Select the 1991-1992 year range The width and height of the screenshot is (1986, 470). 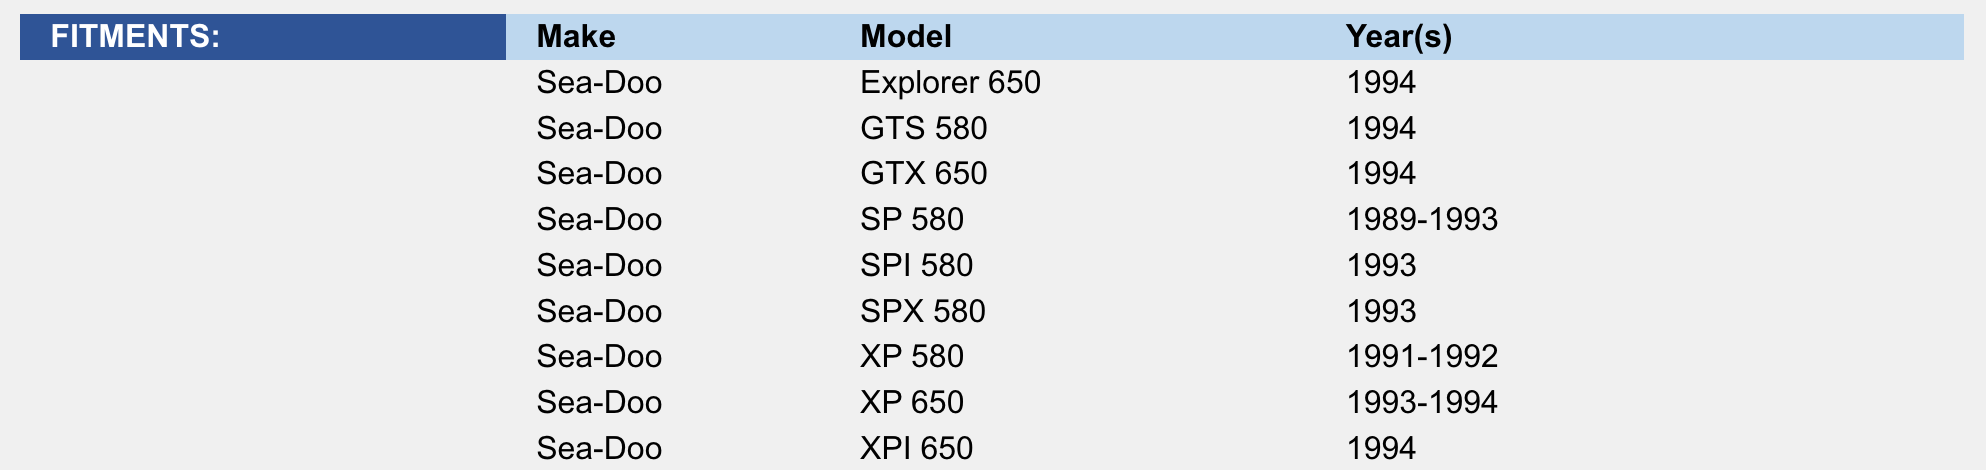tap(1421, 356)
